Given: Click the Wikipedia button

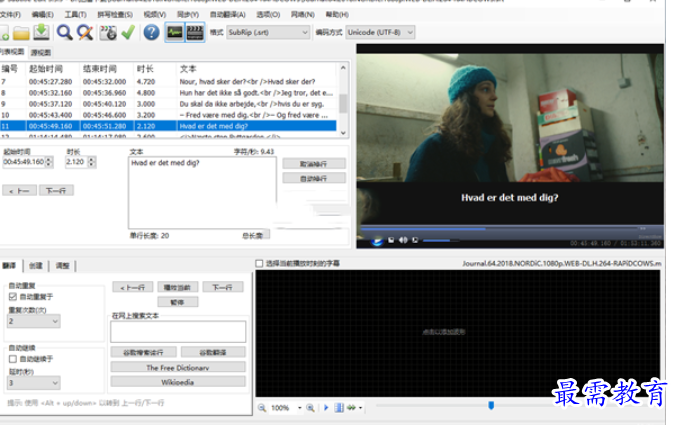Looking at the screenshot, I should coord(178,382).
